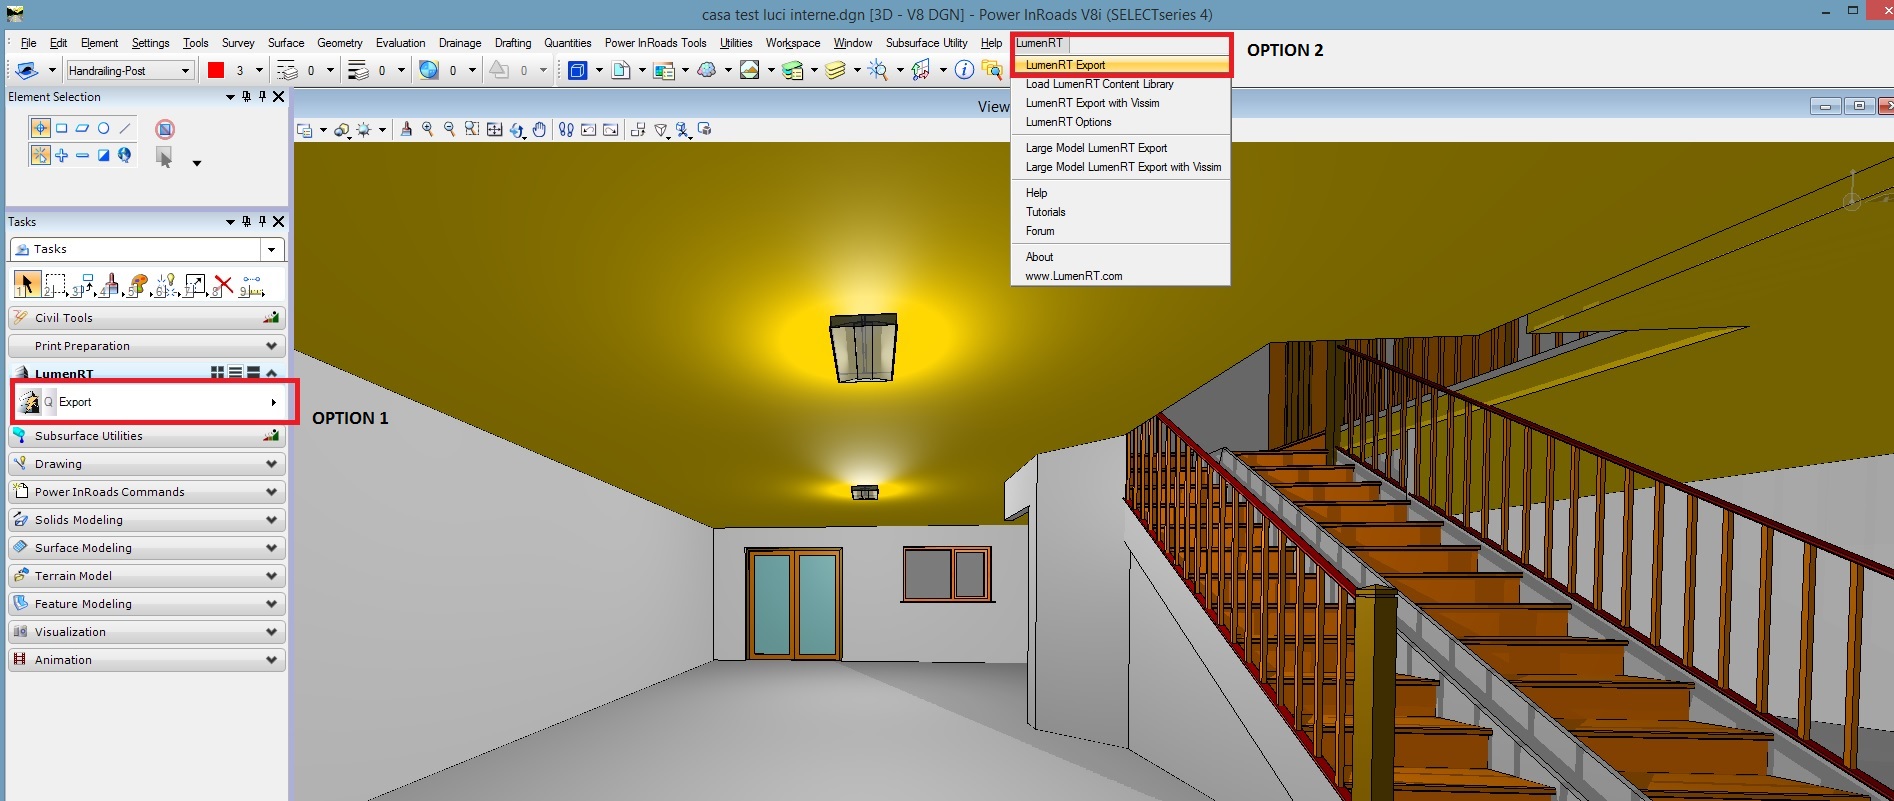Select Load LumenRT Content Library
Screen dimensions: 1894x801
tap(1120, 84)
